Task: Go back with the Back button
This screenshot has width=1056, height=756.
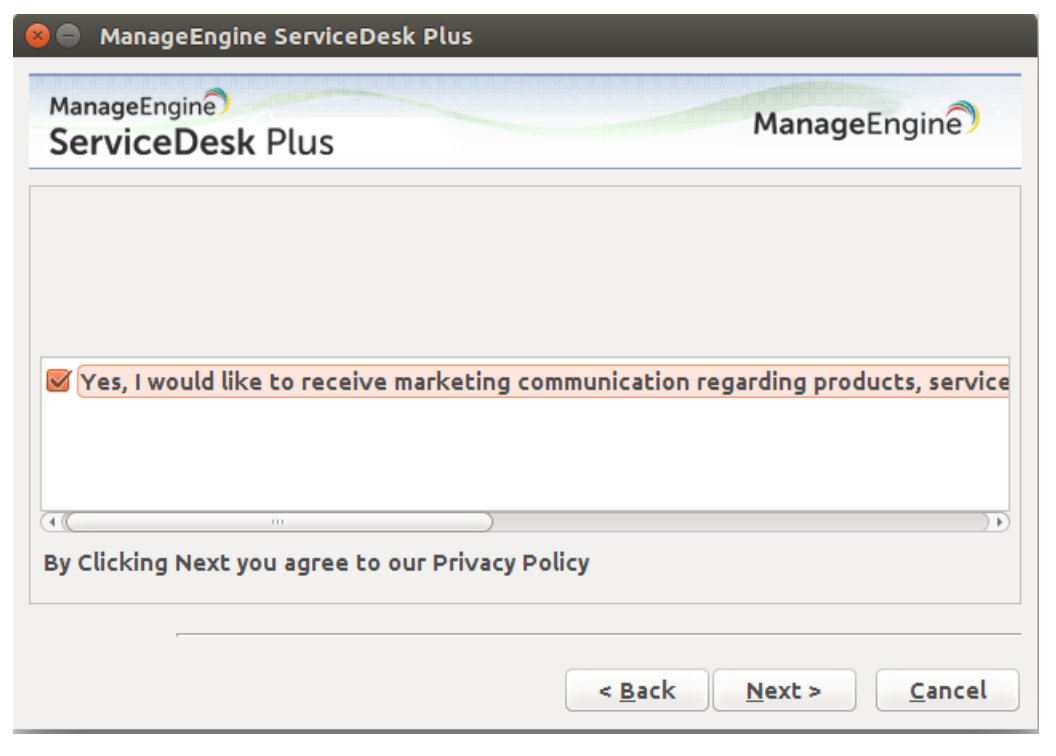Action: tap(637, 691)
